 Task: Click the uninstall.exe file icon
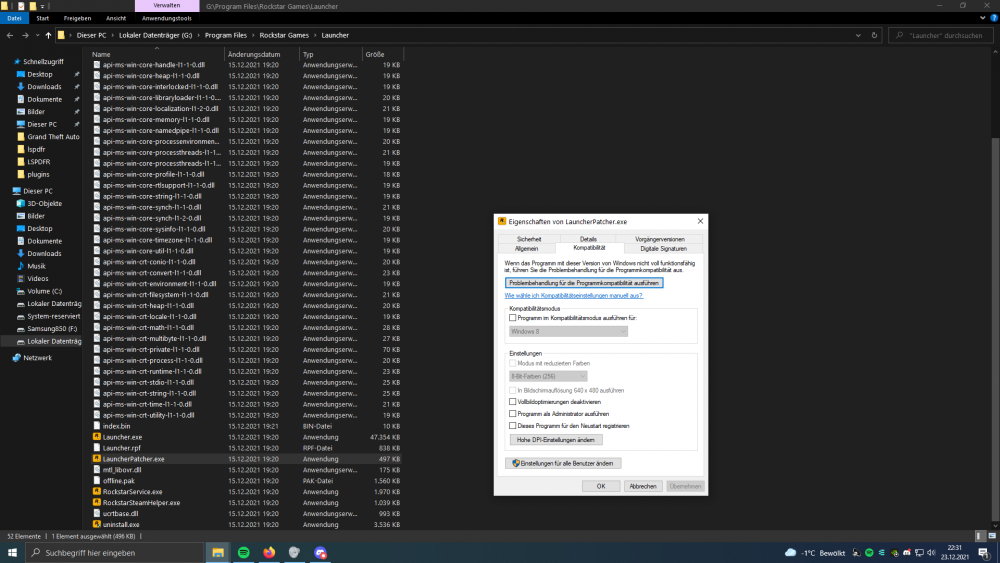97,525
